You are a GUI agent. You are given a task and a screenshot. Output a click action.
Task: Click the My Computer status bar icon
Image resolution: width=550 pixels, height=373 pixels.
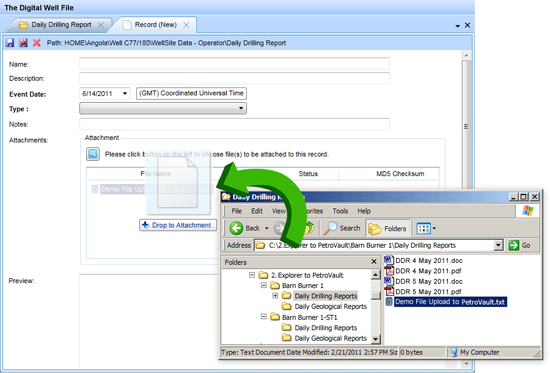point(454,352)
